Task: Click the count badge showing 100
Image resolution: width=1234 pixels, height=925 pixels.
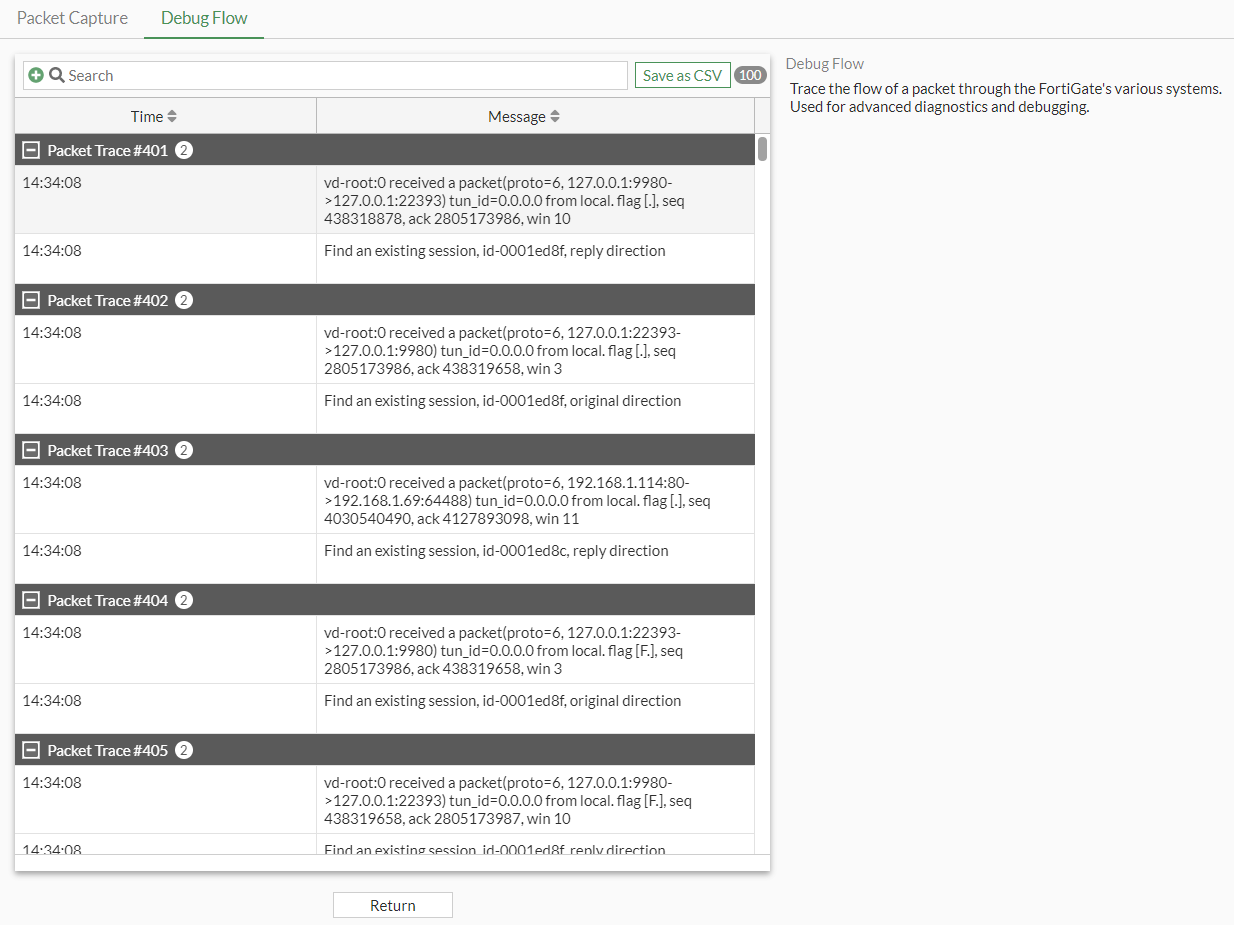Action: tap(749, 74)
